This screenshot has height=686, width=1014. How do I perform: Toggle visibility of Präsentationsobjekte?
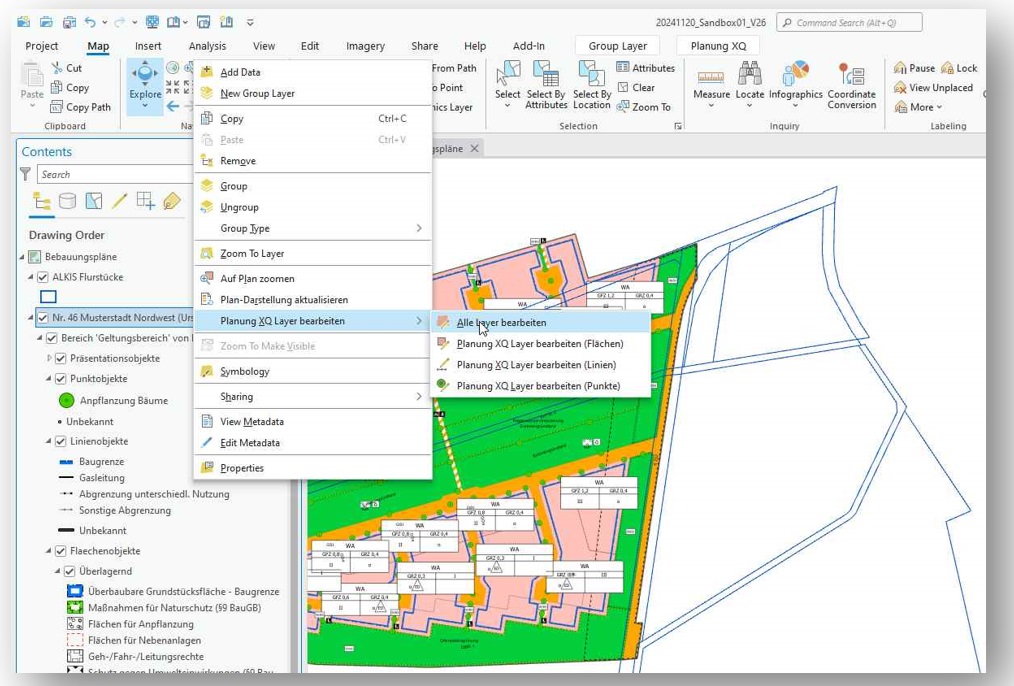(61, 358)
